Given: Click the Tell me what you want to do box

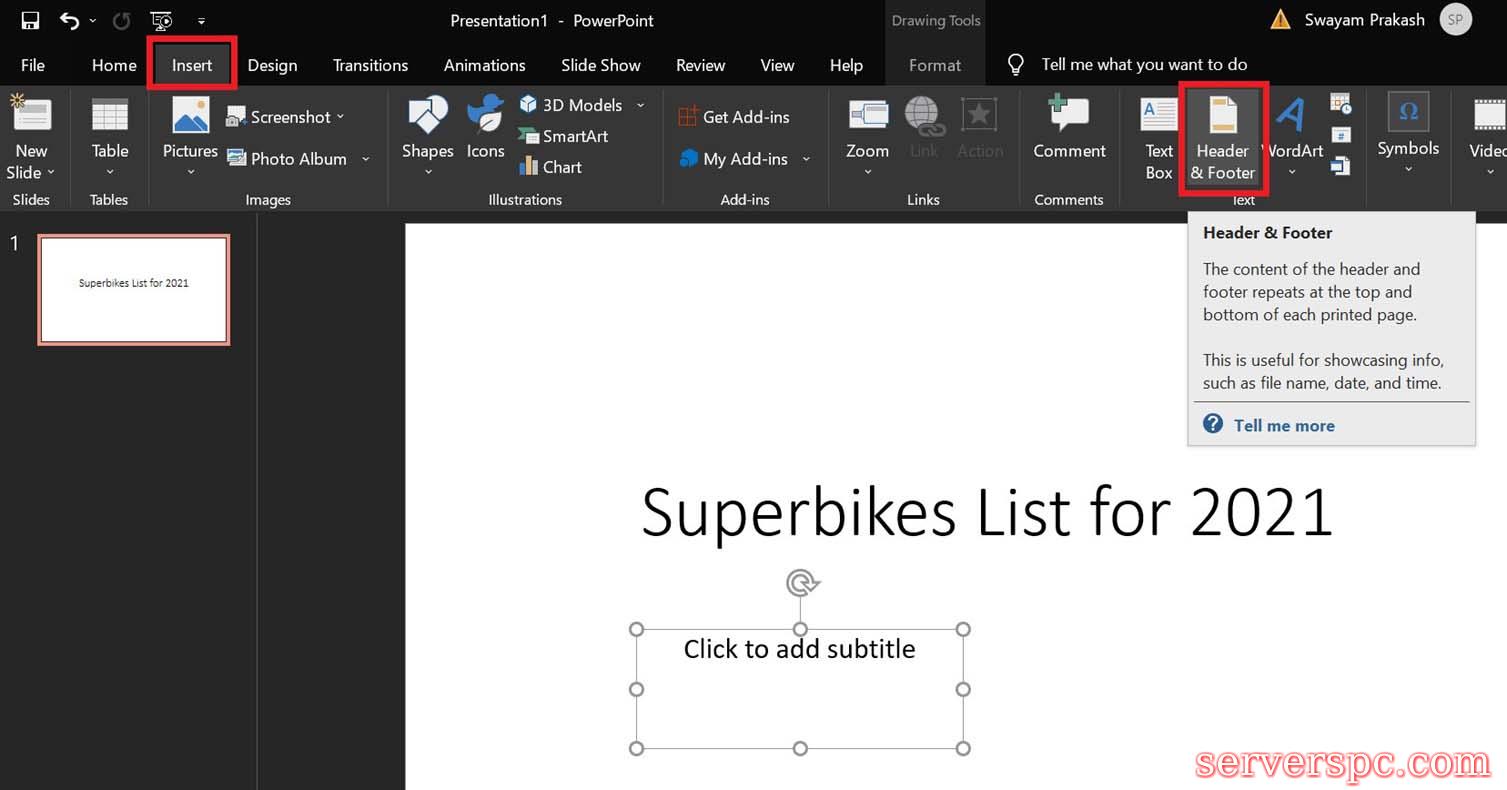Looking at the screenshot, I should click(x=1144, y=65).
